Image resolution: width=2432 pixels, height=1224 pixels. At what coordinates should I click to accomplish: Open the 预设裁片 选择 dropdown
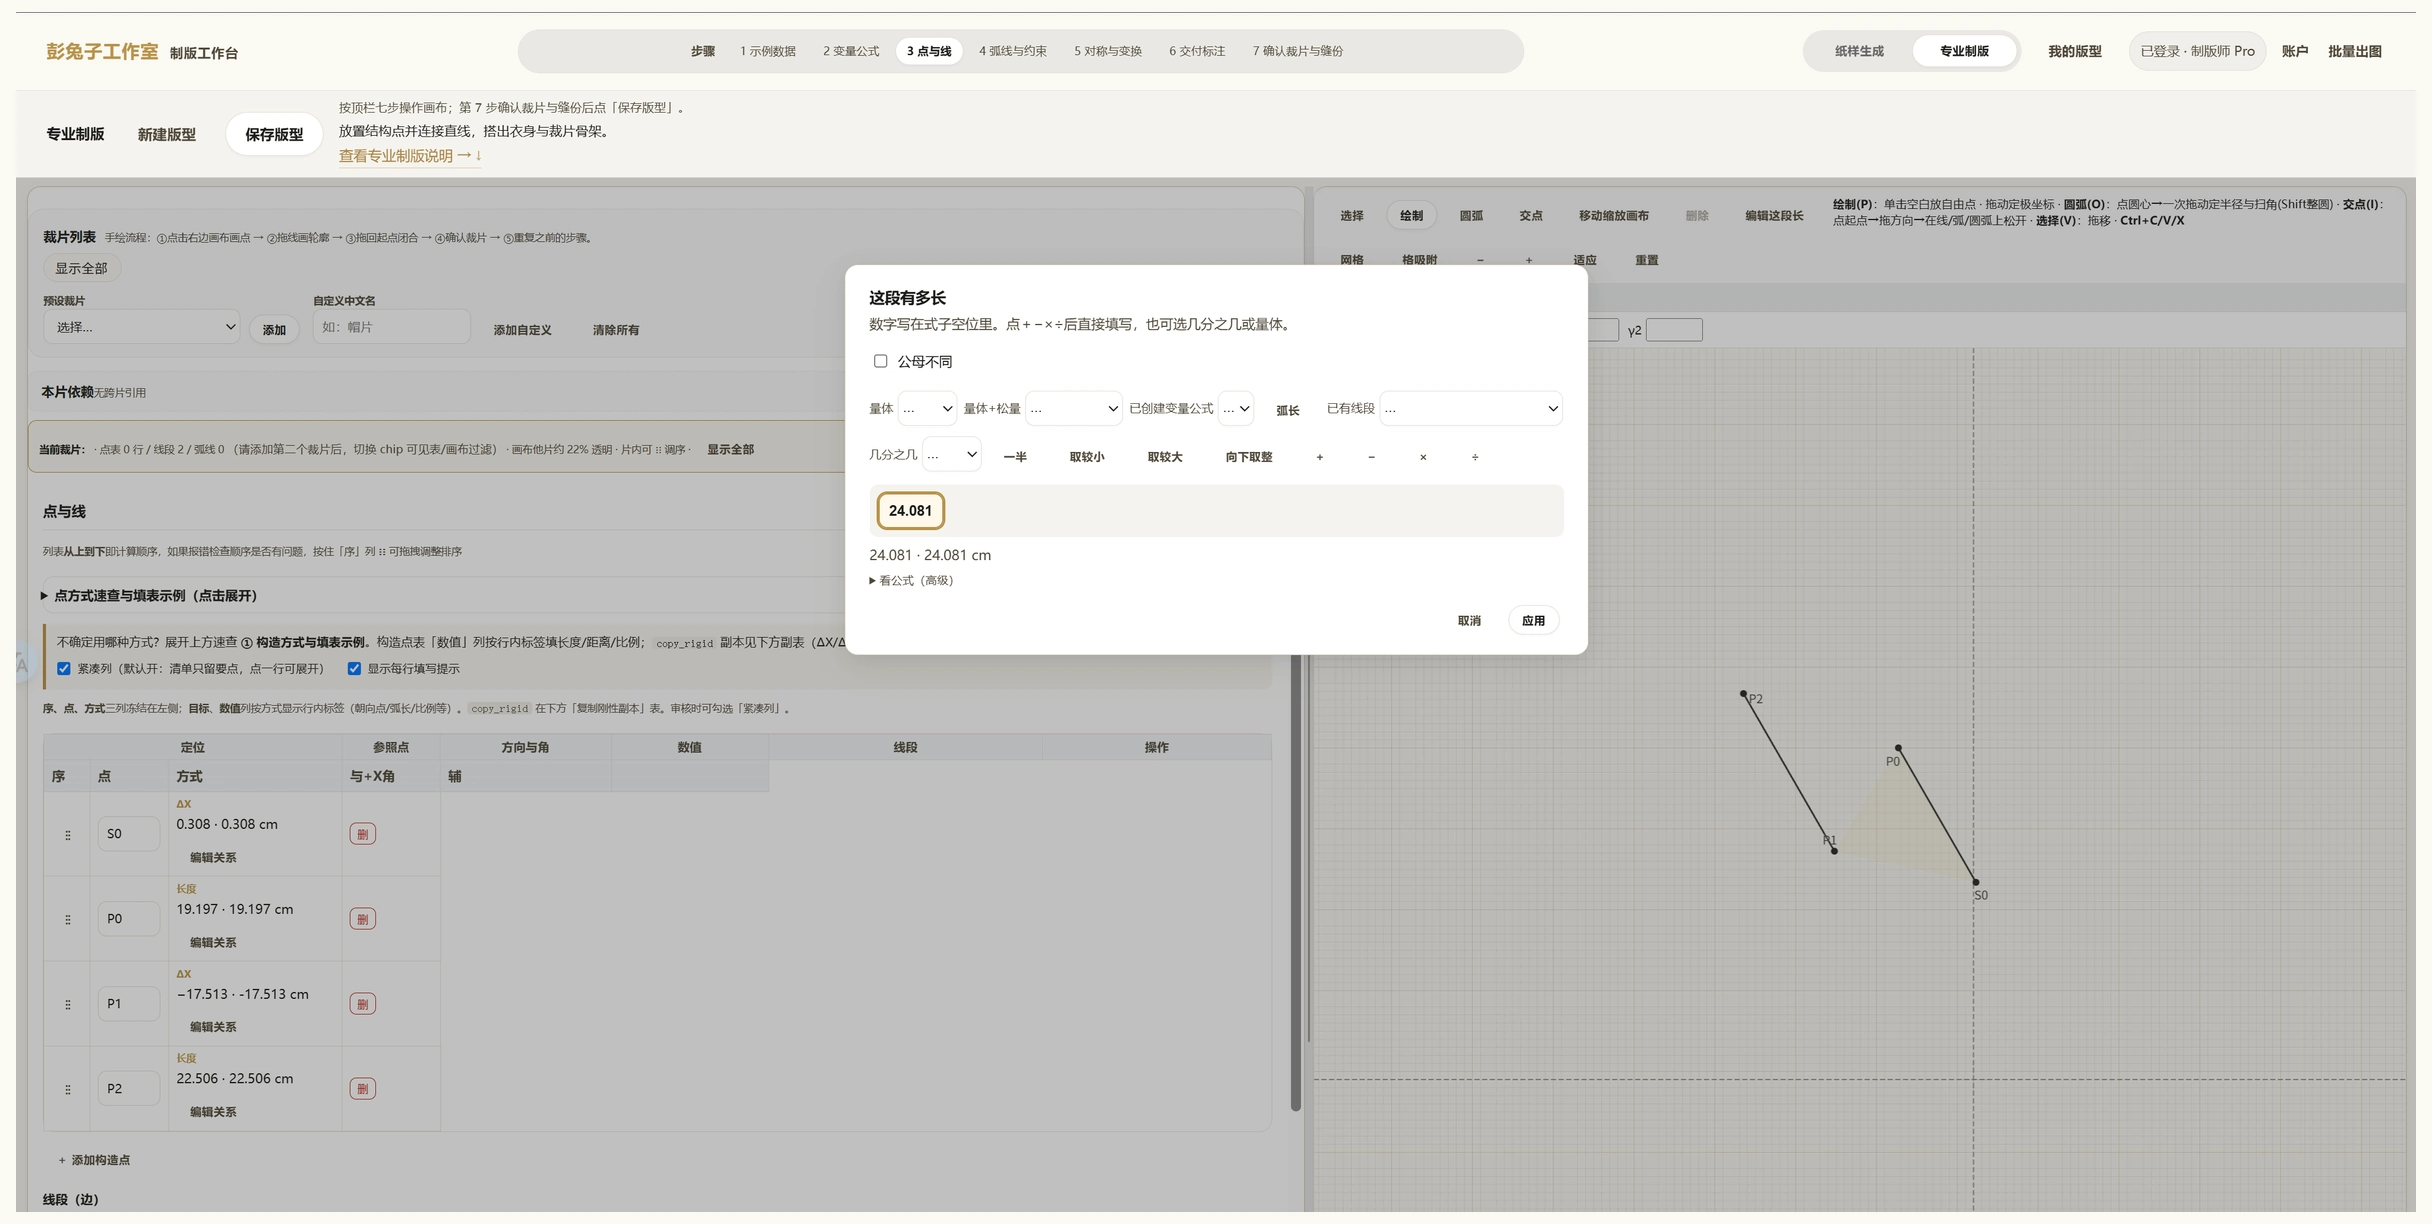[x=141, y=327]
